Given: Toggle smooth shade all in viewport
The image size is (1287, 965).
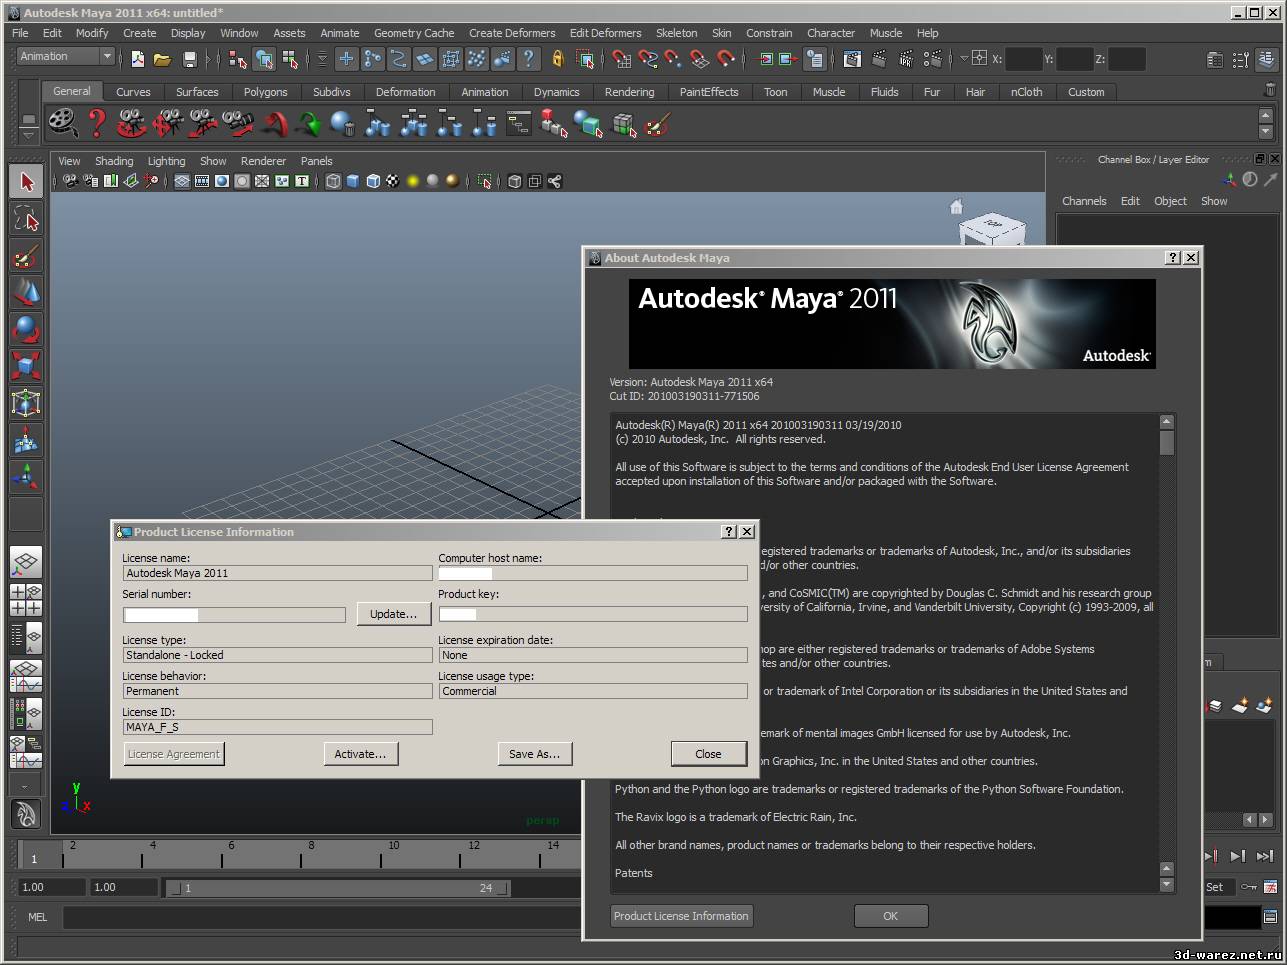Looking at the screenshot, I should coord(353,181).
